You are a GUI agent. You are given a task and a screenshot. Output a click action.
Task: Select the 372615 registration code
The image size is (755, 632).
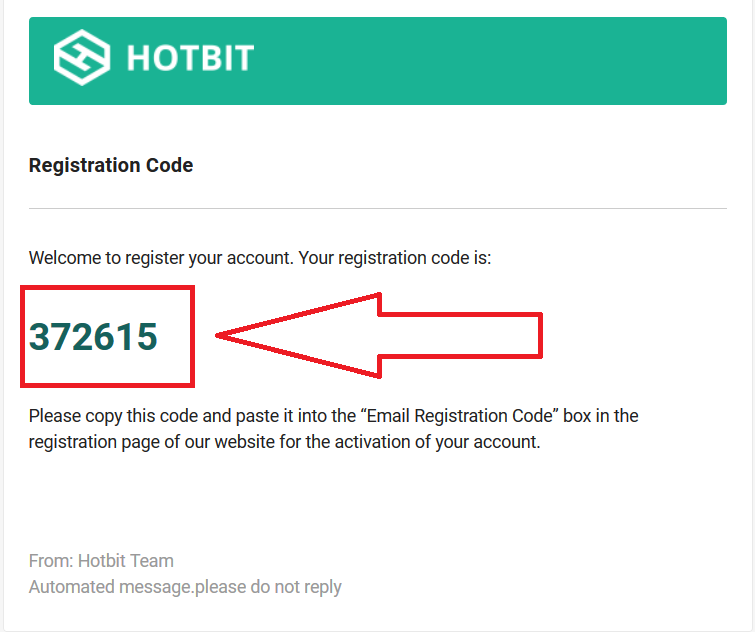[x=93, y=336]
